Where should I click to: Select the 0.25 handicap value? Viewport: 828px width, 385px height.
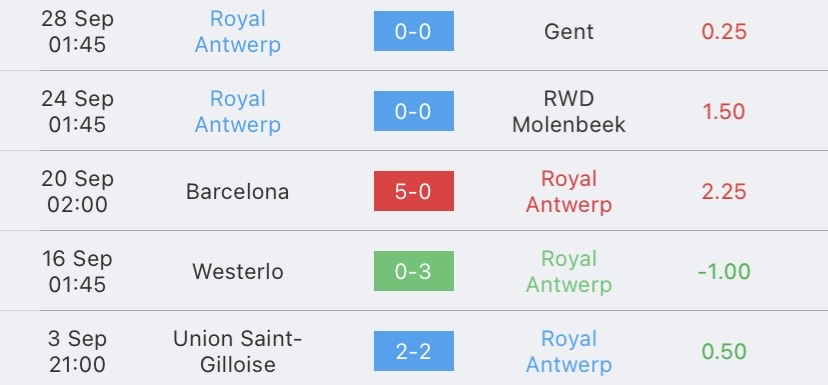(724, 32)
